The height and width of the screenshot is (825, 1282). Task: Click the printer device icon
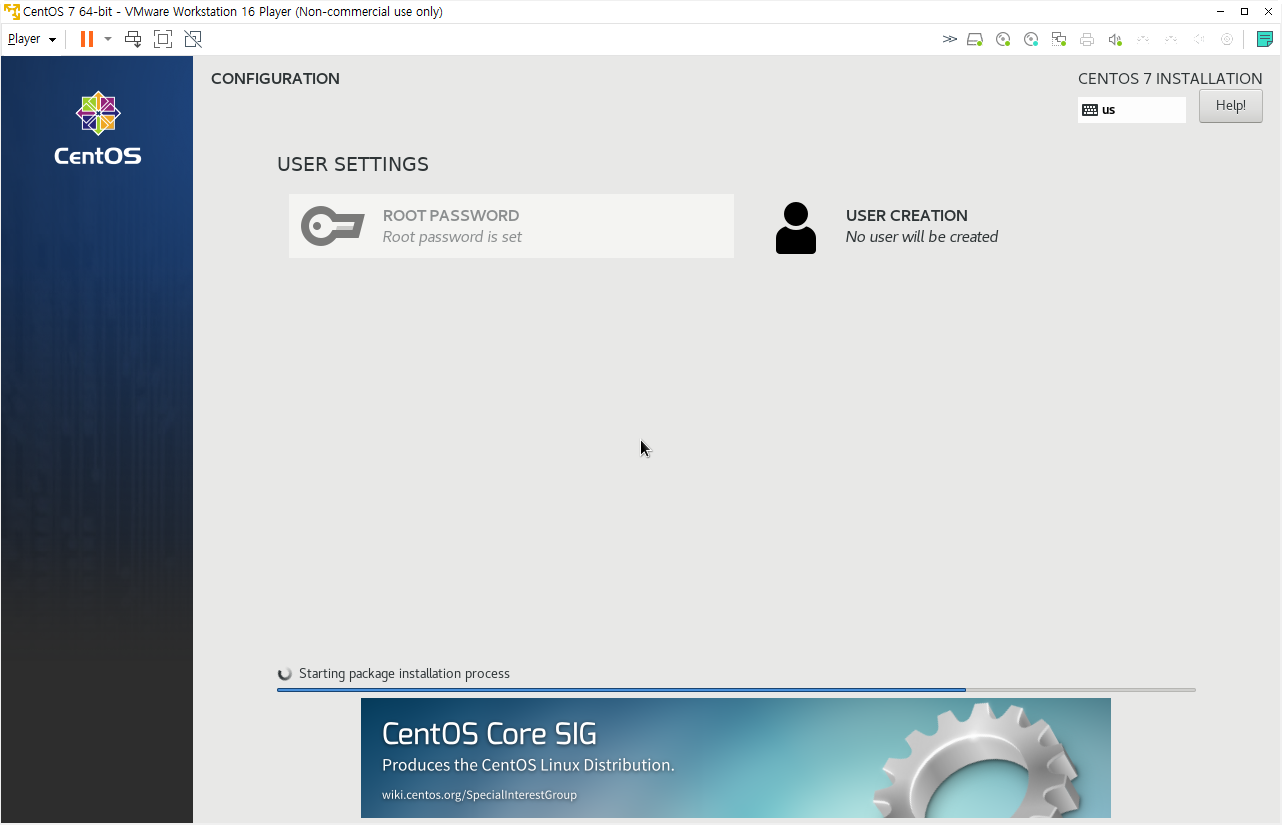point(1087,39)
